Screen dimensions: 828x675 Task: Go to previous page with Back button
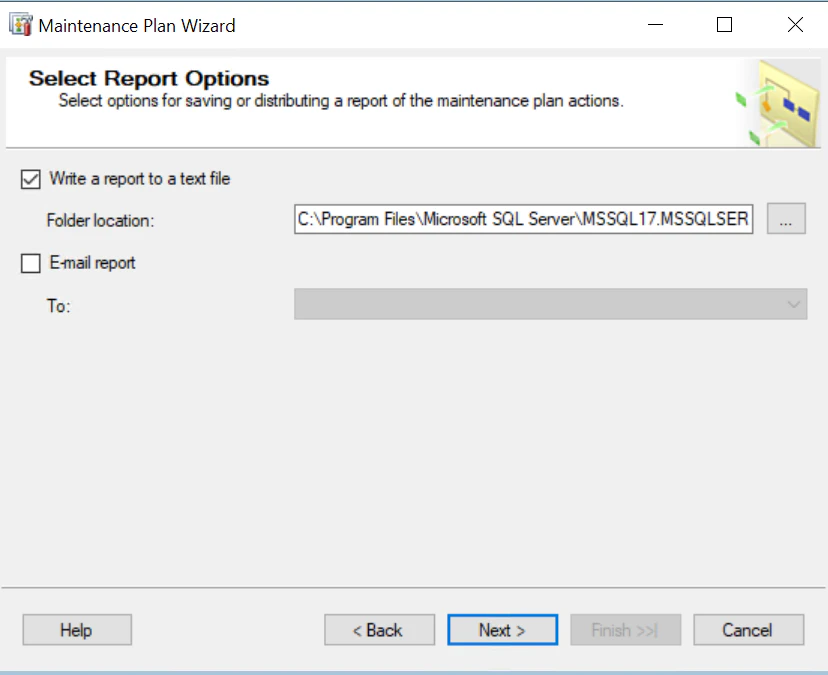[x=379, y=630]
